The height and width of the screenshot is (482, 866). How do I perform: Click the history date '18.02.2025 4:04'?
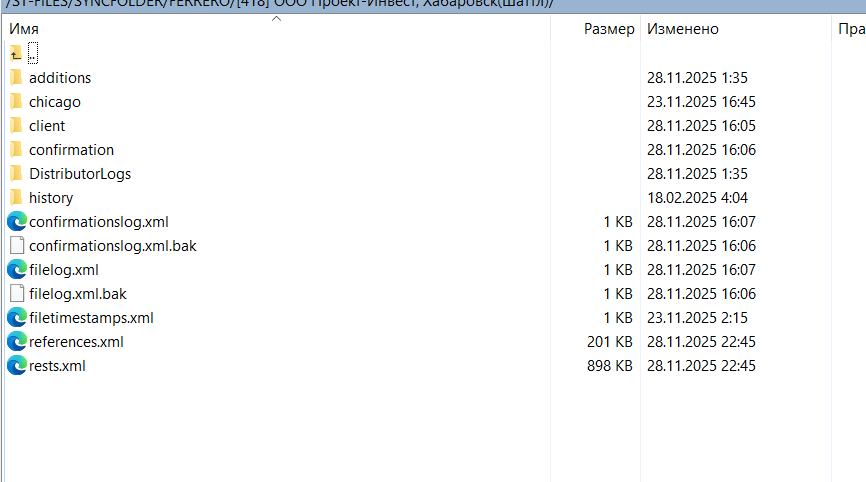pos(697,198)
